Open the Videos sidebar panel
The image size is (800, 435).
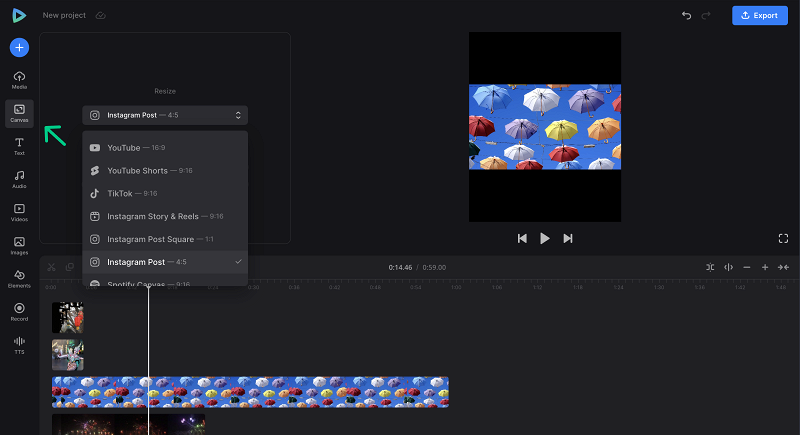tap(19, 213)
